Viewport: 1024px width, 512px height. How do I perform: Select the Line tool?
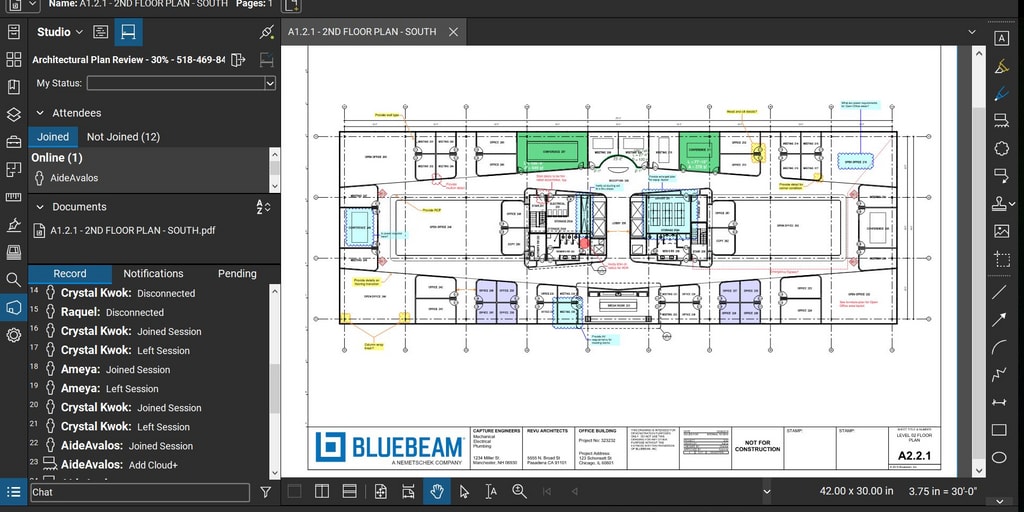(999, 291)
